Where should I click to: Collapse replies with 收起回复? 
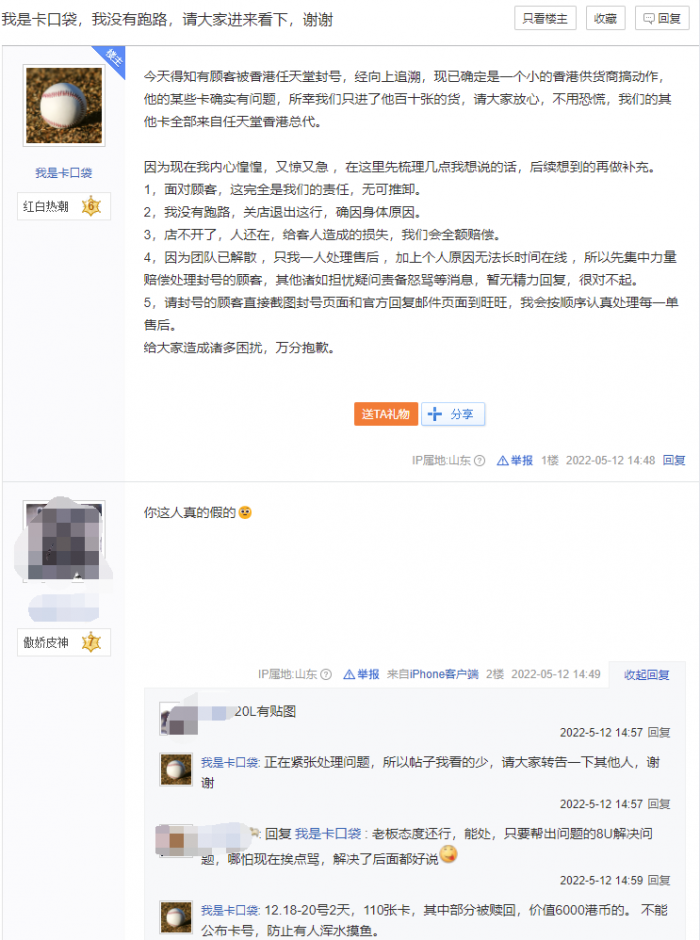pyautogui.click(x=647, y=675)
